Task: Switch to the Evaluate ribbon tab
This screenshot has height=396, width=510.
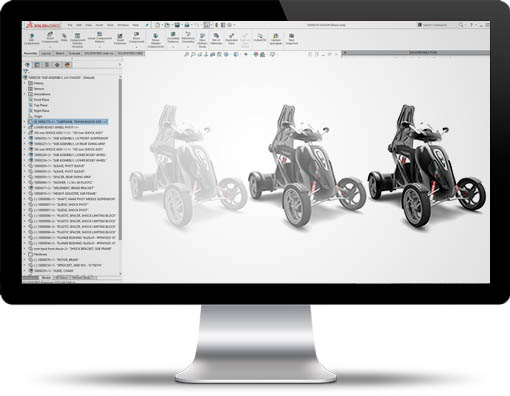Action: pyautogui.click(x=74, y=53)
